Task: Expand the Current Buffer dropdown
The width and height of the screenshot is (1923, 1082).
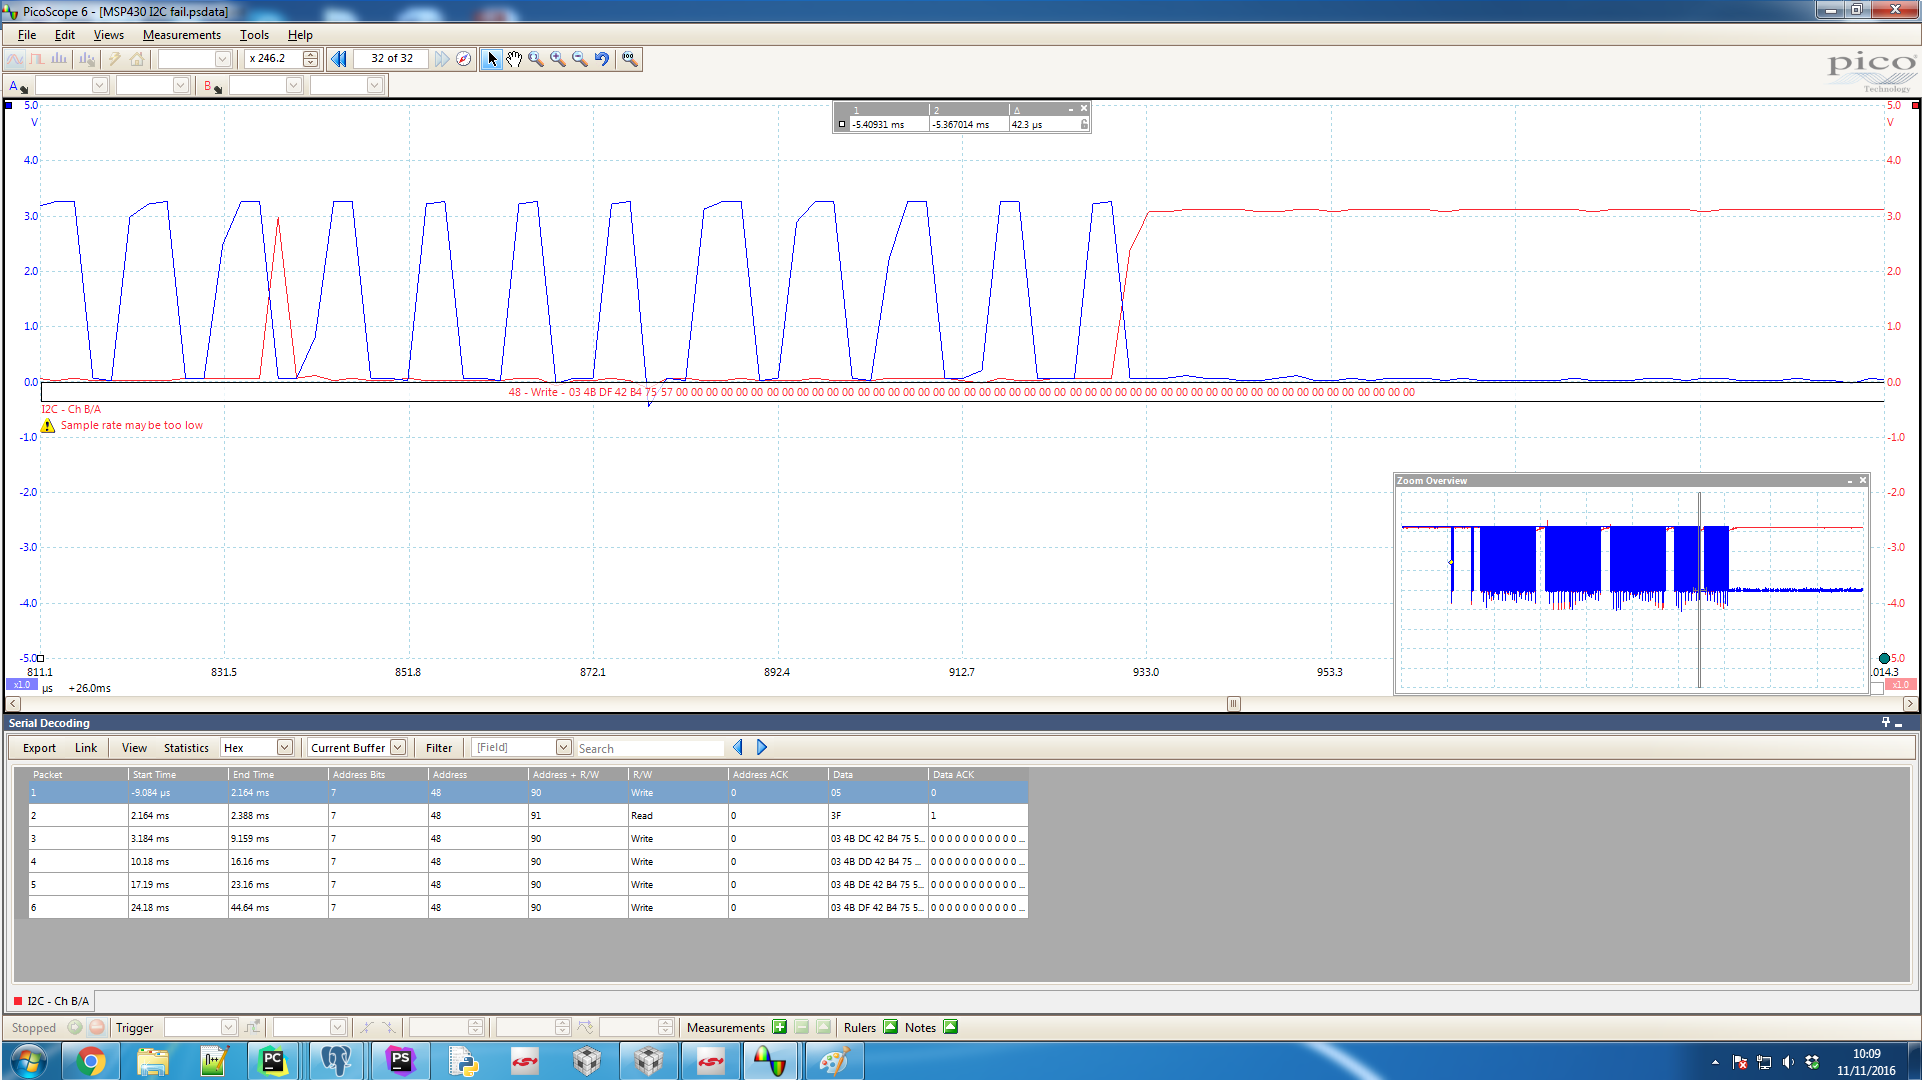Action: tap(398, 748)
